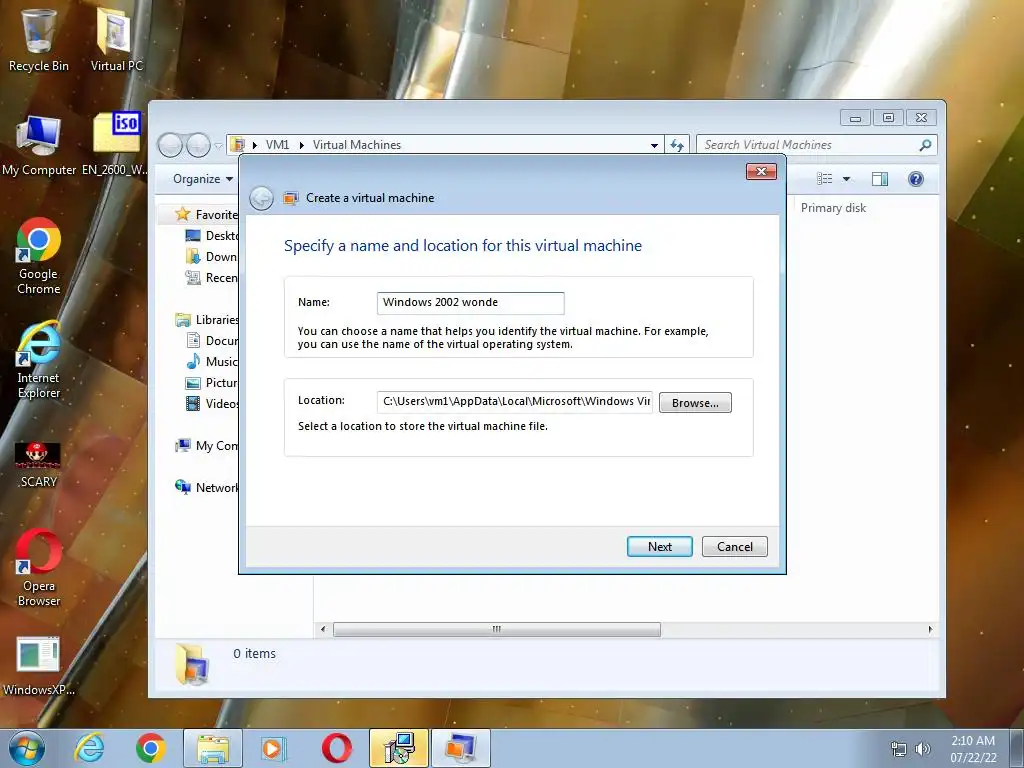The width and height of the screenshot is (1024, 768).
Task: Open Internet Explorer from taskbar
Action: pos(89,748)
